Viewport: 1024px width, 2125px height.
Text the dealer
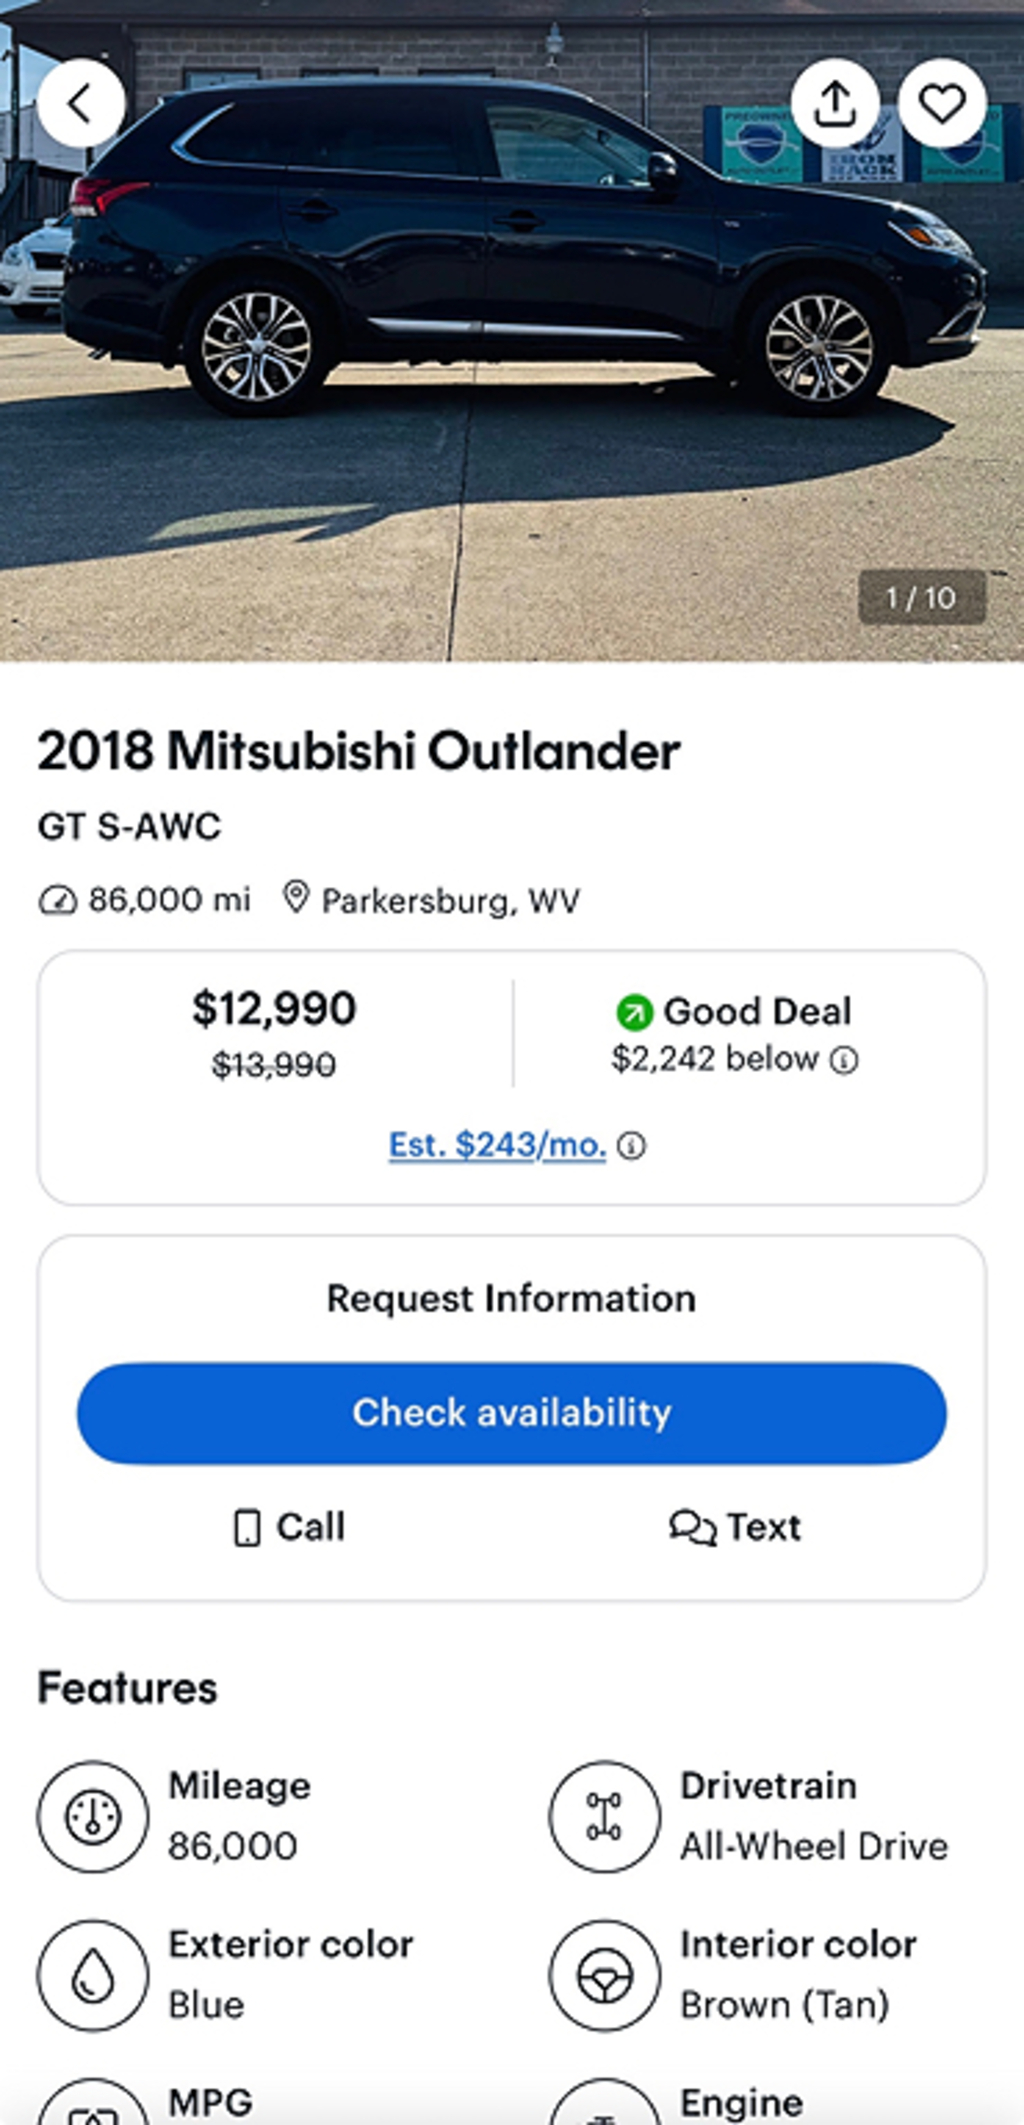pos(735,1527)
